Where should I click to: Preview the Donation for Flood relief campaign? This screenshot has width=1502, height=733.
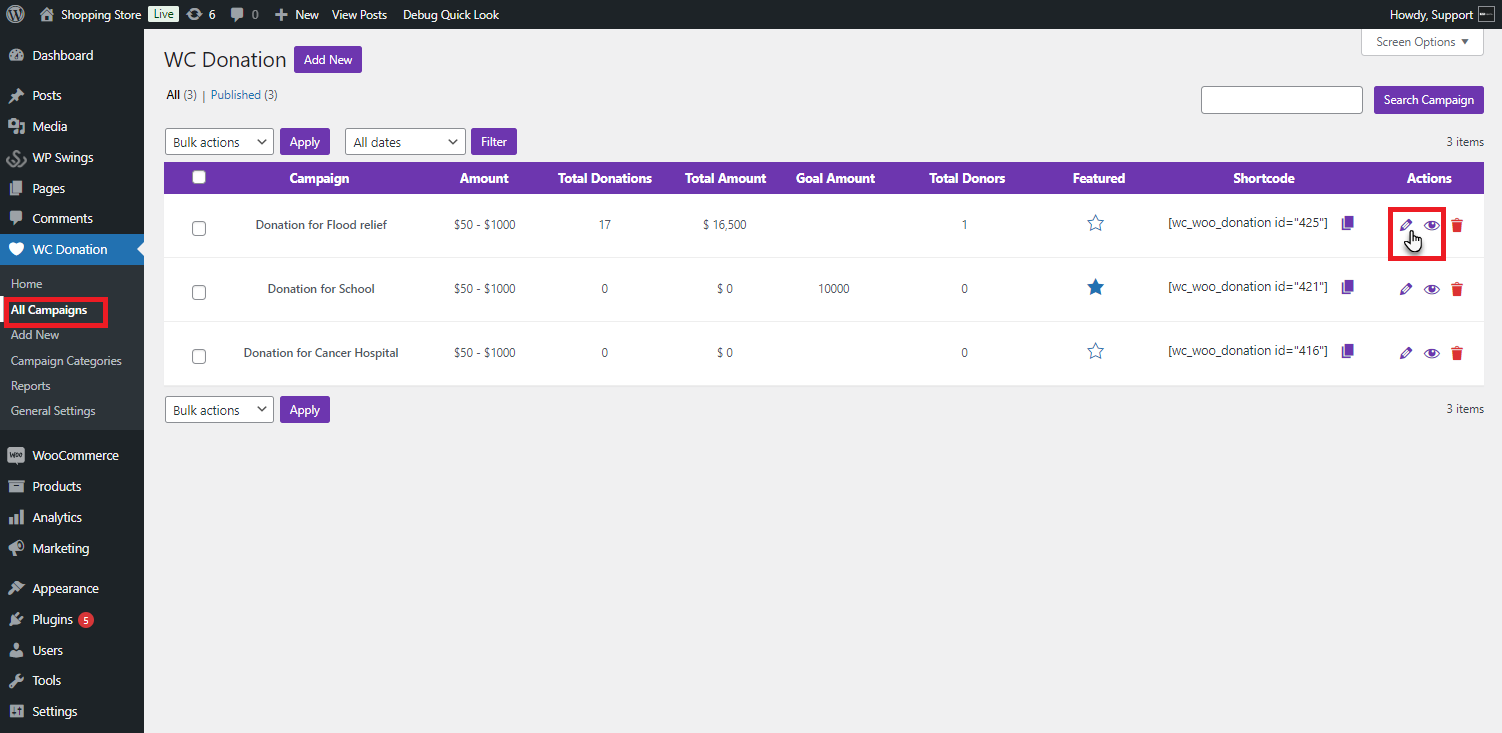1432,225
